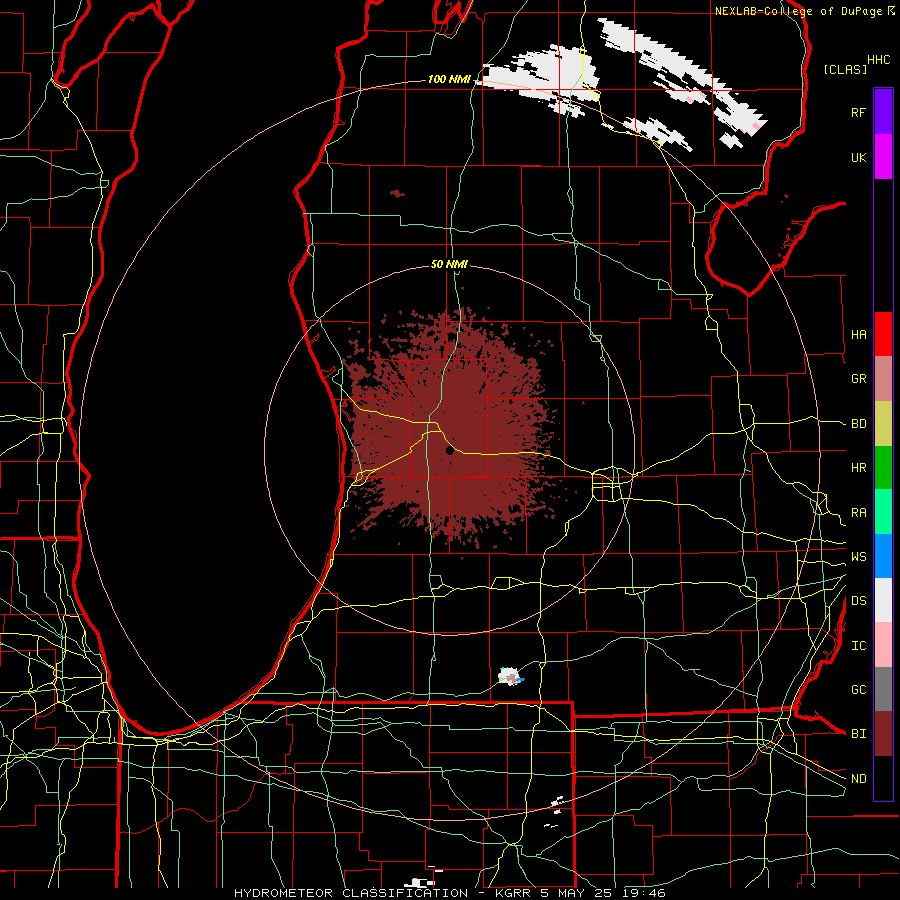Click the HHC product label
The image size is (900, 900).
(878, 60)
